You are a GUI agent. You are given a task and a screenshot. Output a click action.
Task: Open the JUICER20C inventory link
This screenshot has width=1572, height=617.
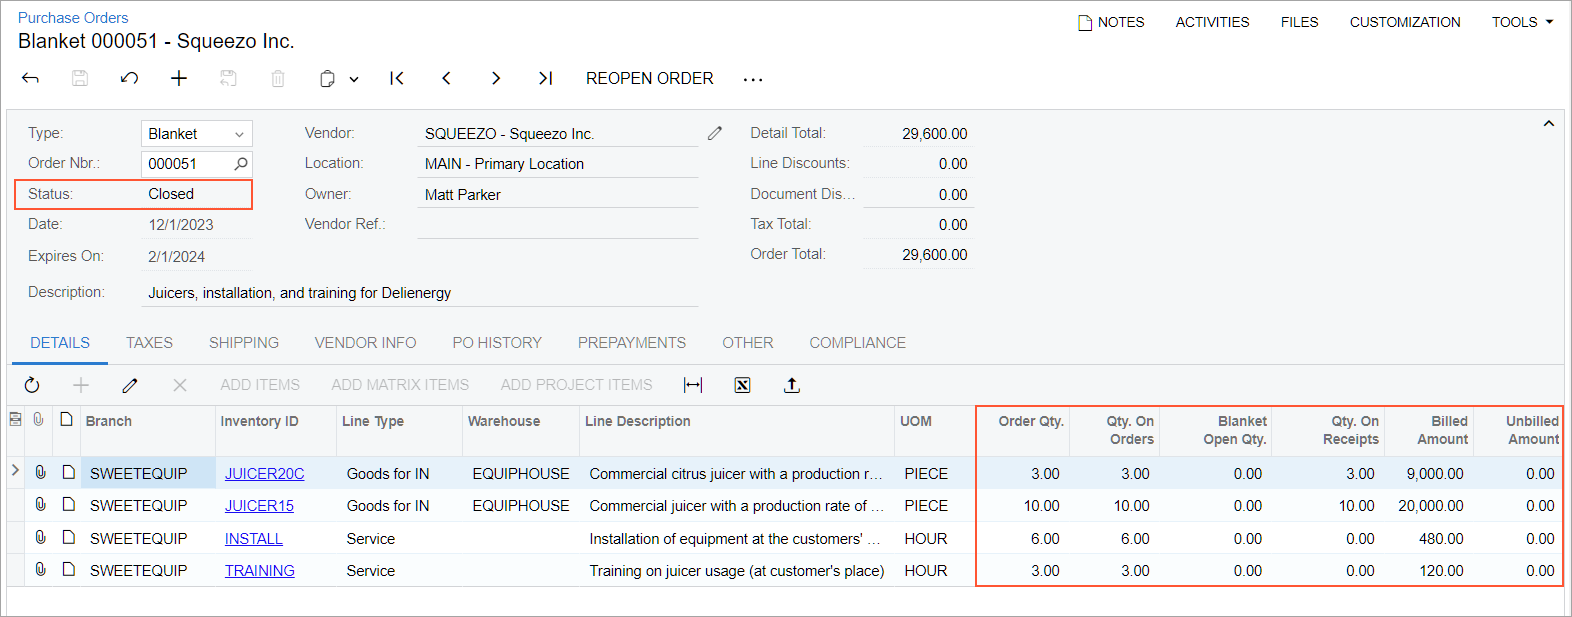tap(264, 474)
